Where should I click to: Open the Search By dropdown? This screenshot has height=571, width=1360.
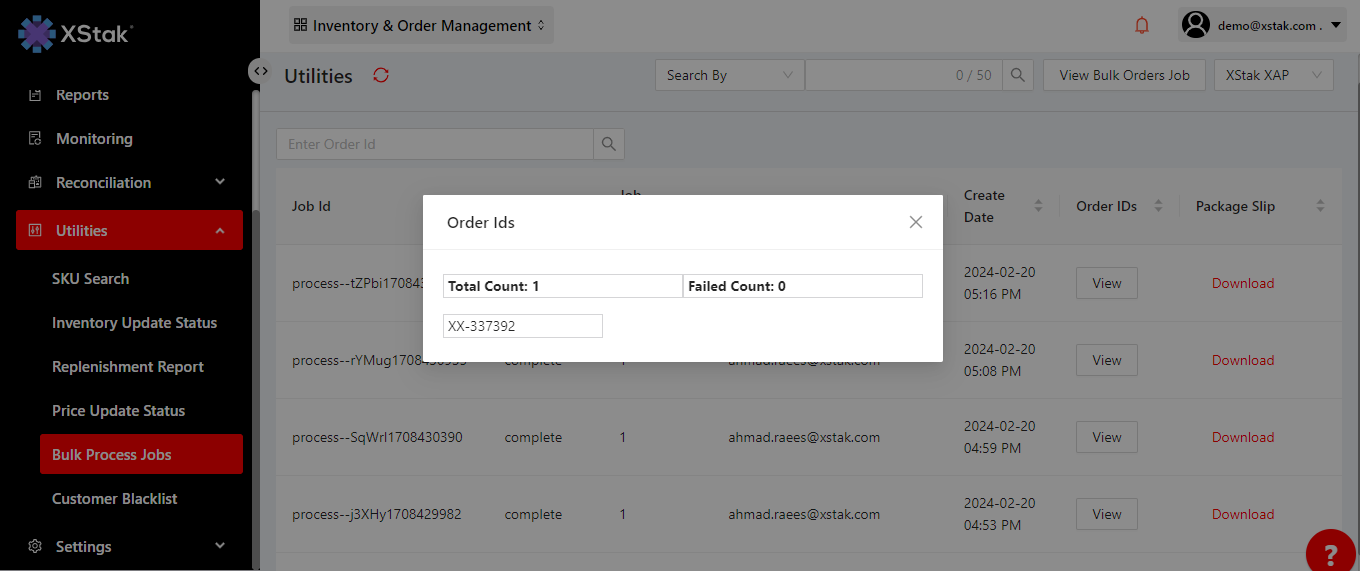click(x=729, y=75)
